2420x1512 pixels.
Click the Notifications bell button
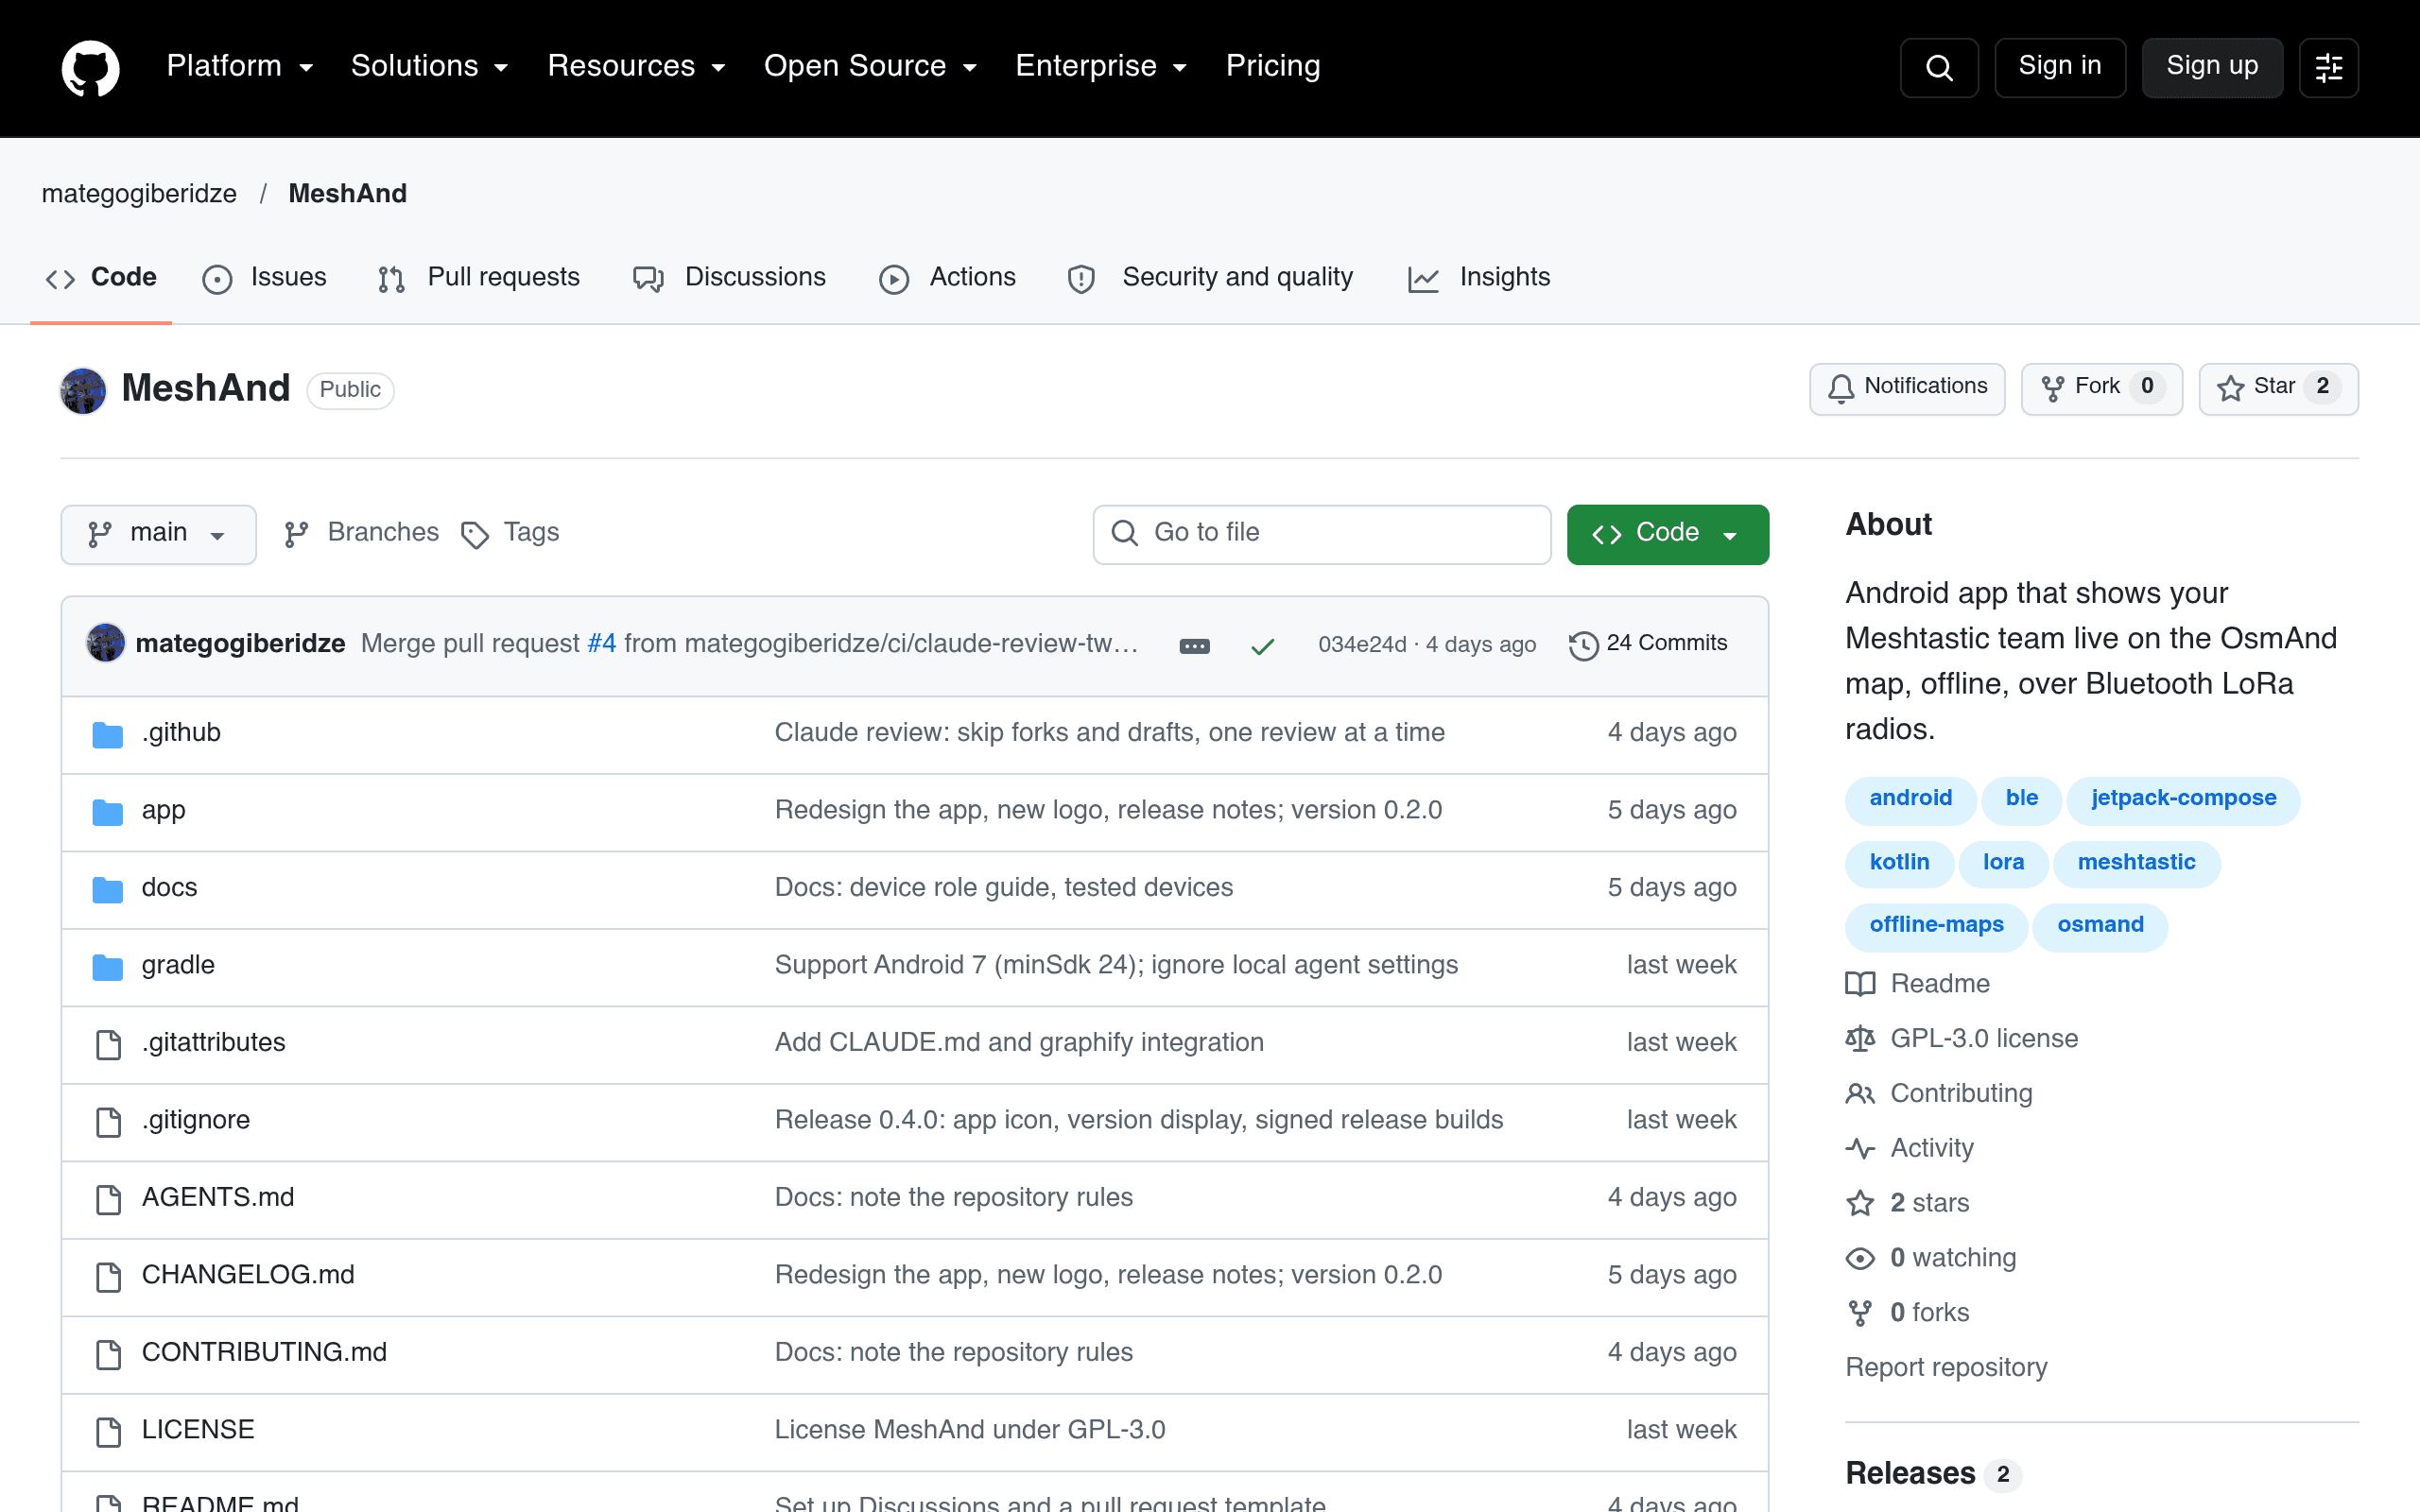(1907, 388)
